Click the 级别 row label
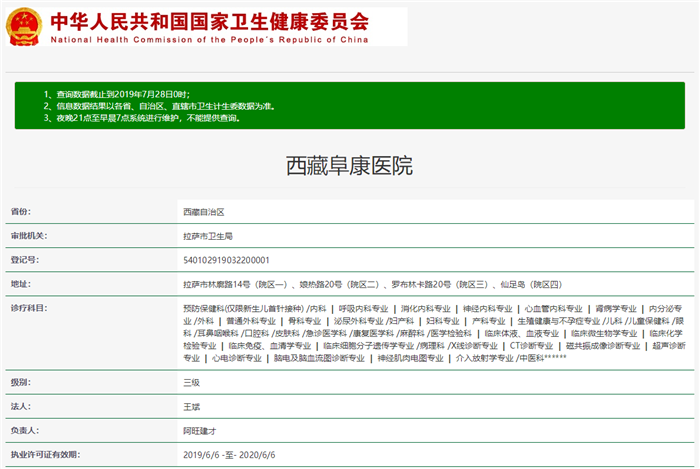Viewport: 700px width, 469px height. click(x=21, y=384)
